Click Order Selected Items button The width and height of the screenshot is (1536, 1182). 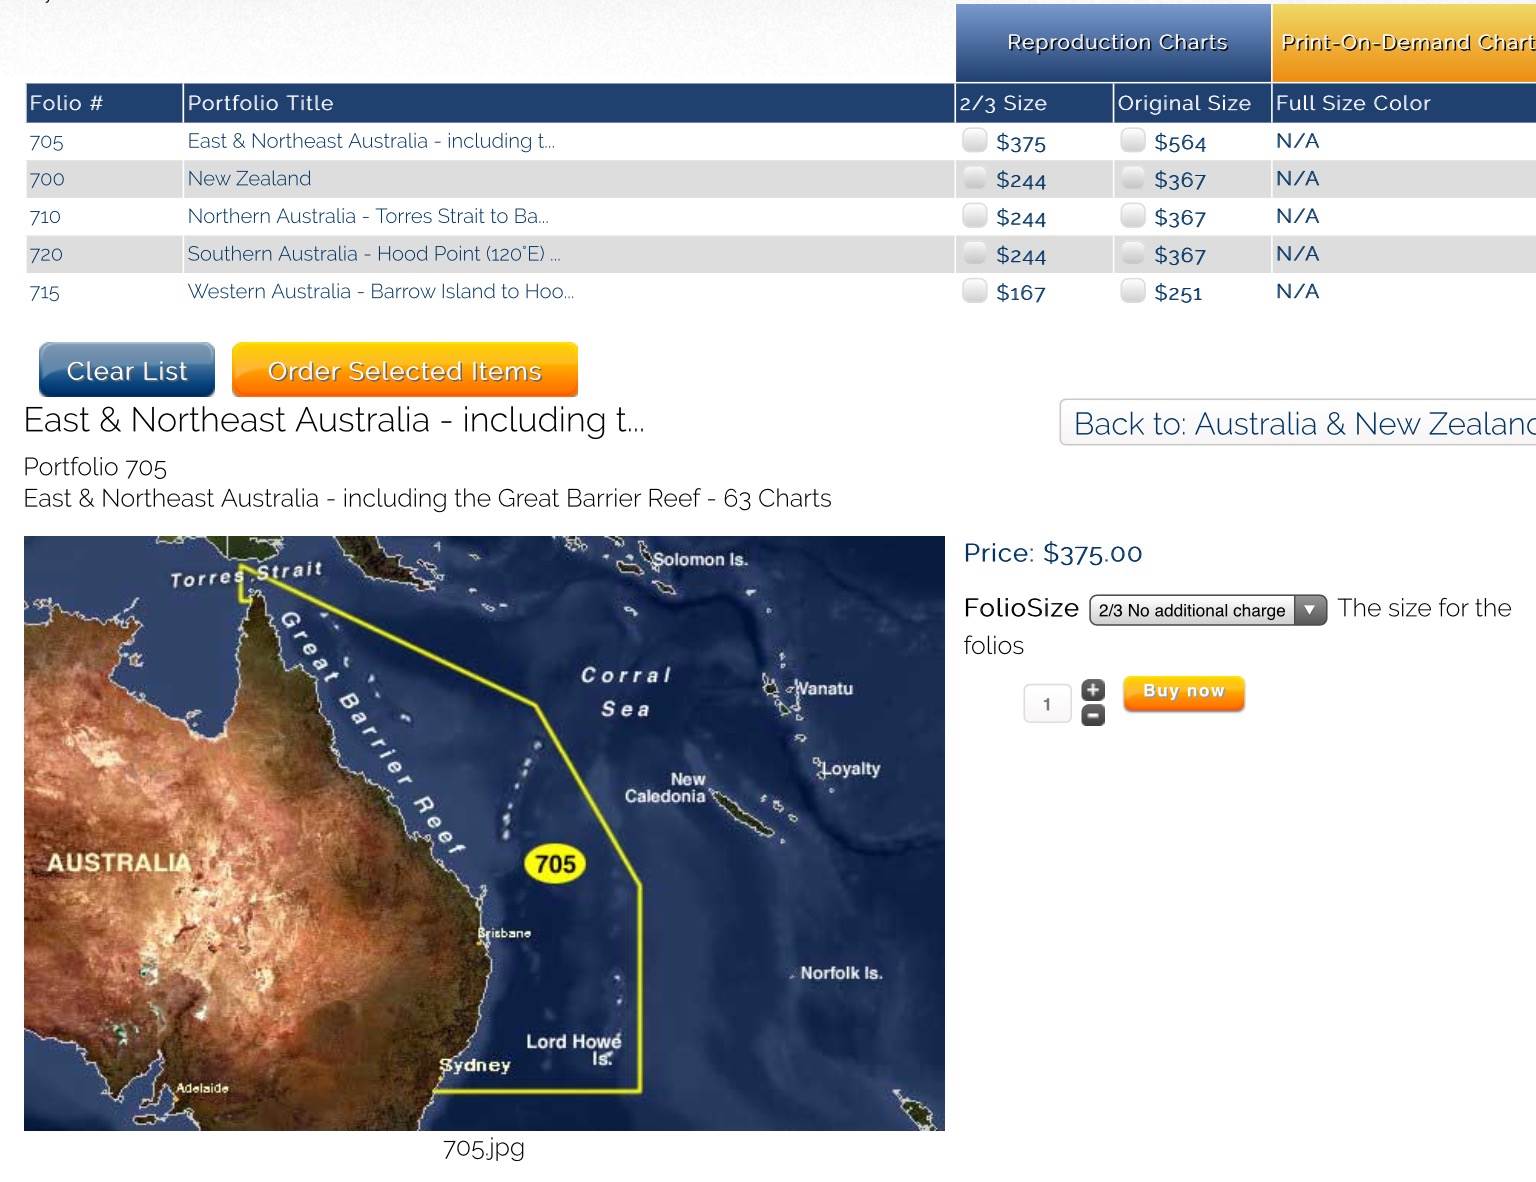point(404,371)
